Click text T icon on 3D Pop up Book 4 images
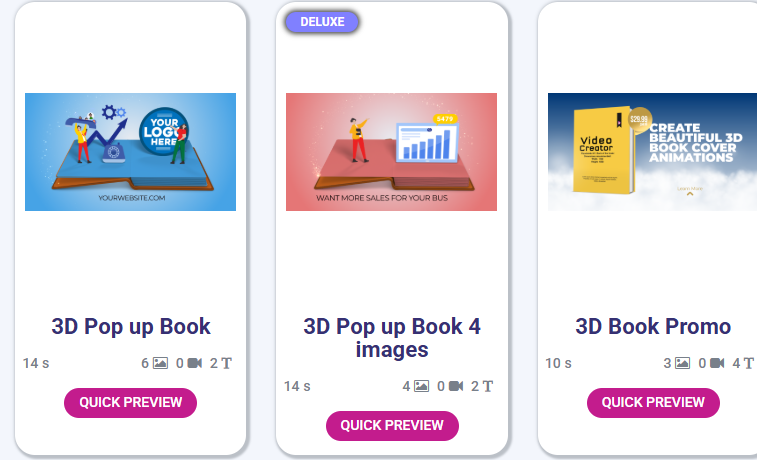This screenshot has height=460, width=757. [x=488, y=386]
